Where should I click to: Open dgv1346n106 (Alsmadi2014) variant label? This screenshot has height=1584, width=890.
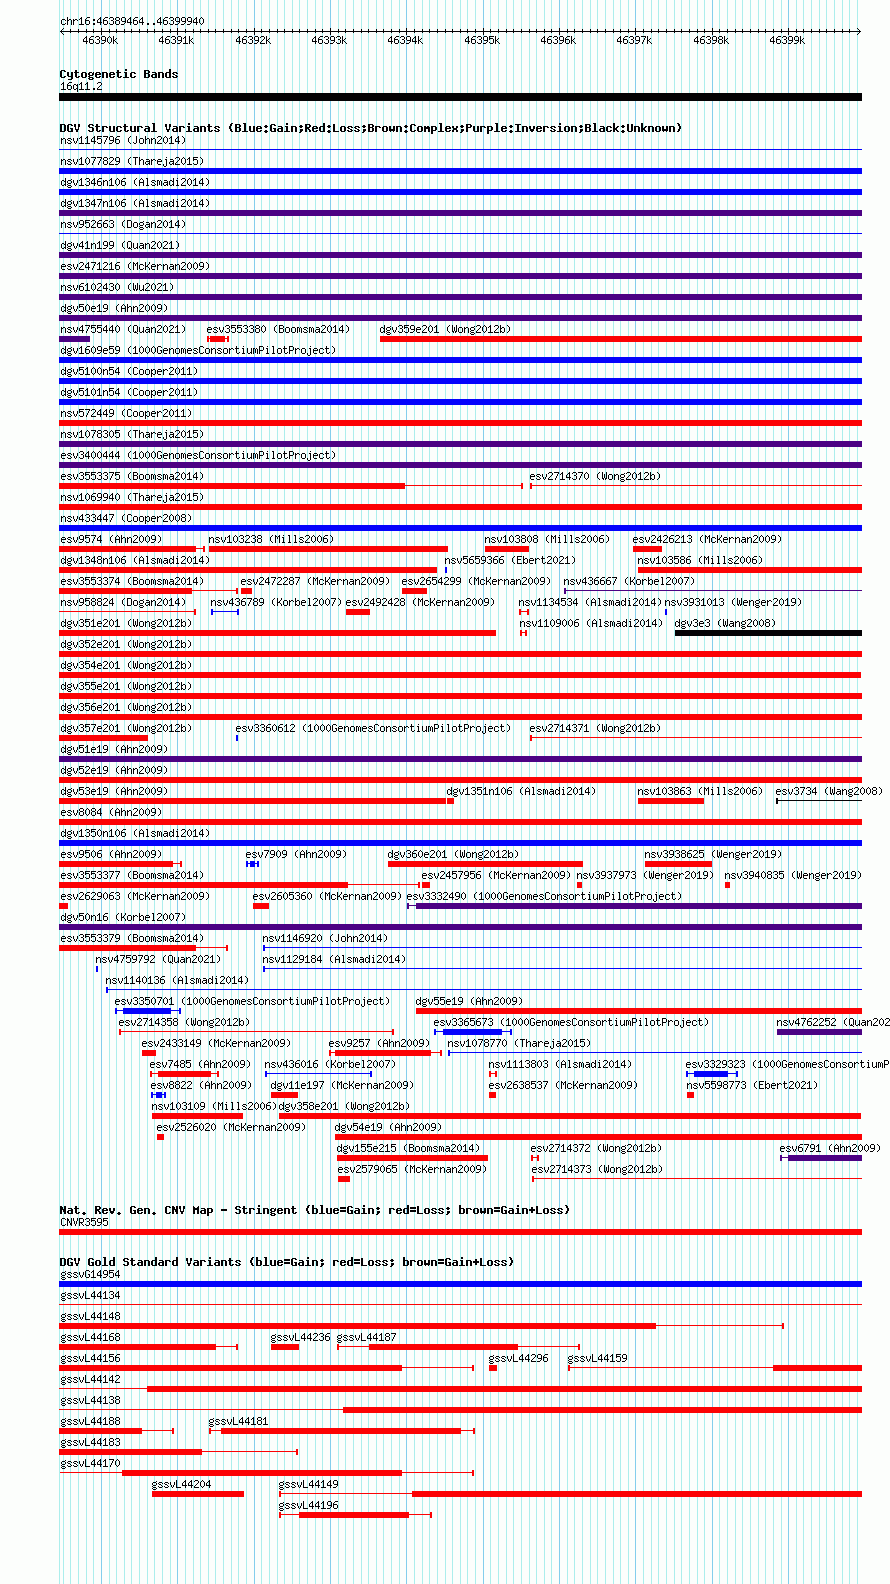[134, 182]
